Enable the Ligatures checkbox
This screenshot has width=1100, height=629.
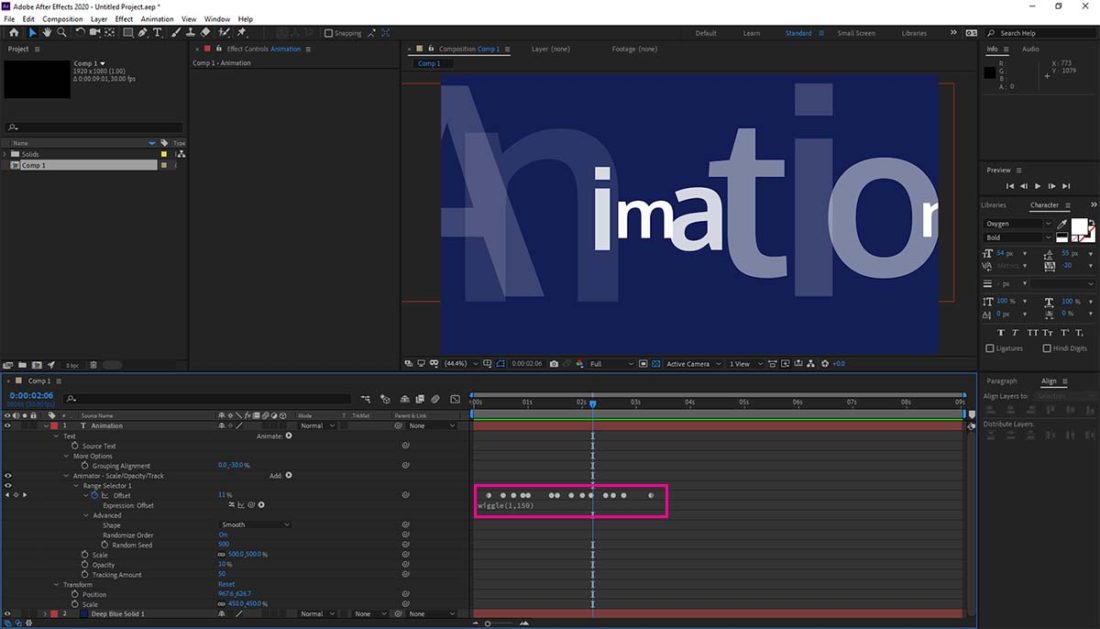point(990,349)
